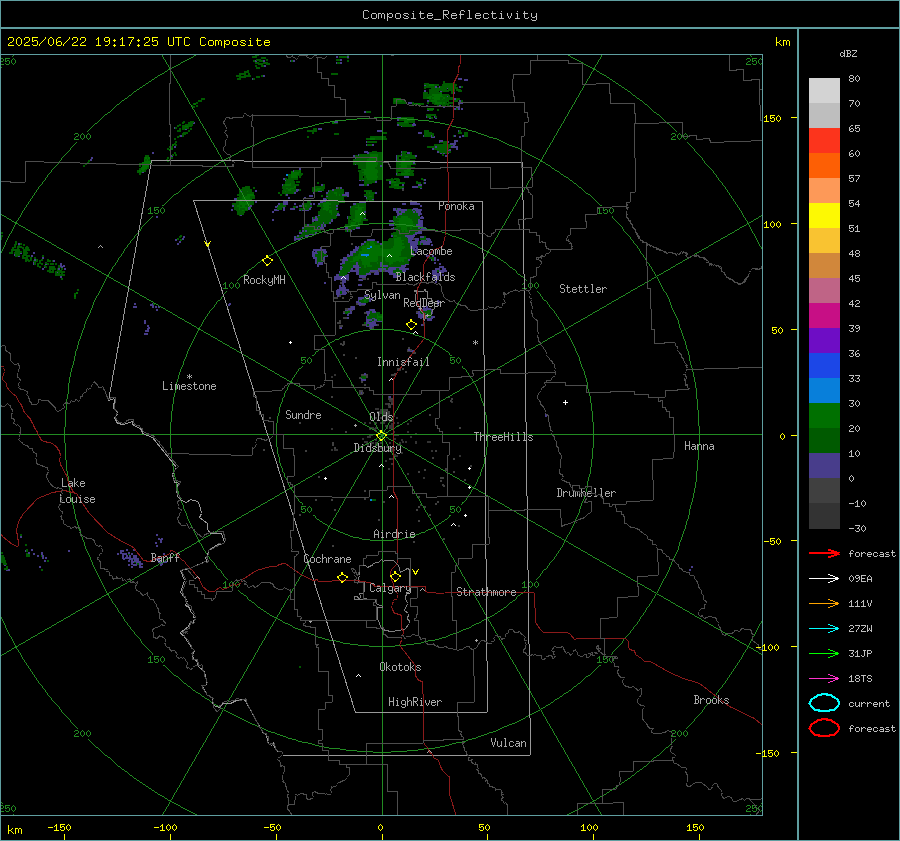Click the Sundre city label

point(303,414)
